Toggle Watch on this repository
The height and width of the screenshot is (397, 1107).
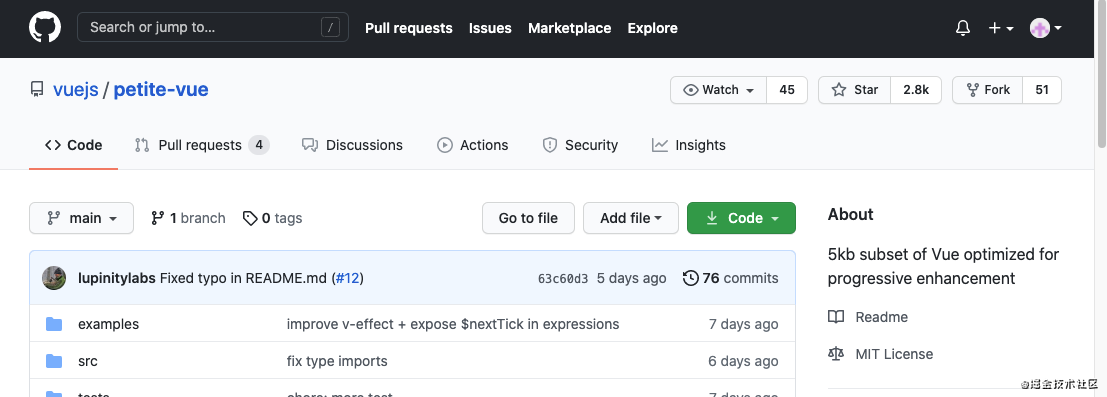[x=718, y=90]
